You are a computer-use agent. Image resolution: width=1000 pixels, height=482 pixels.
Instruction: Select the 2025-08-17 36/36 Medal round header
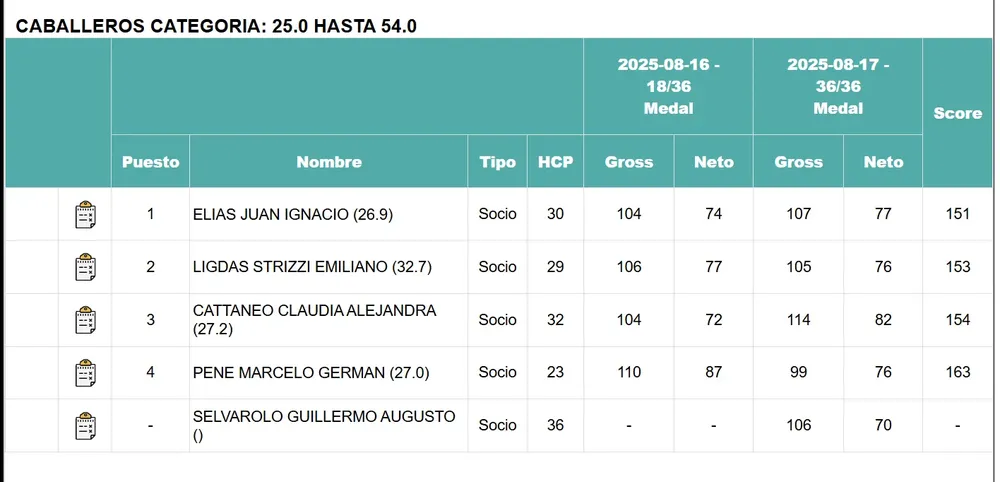pos(838,86)
